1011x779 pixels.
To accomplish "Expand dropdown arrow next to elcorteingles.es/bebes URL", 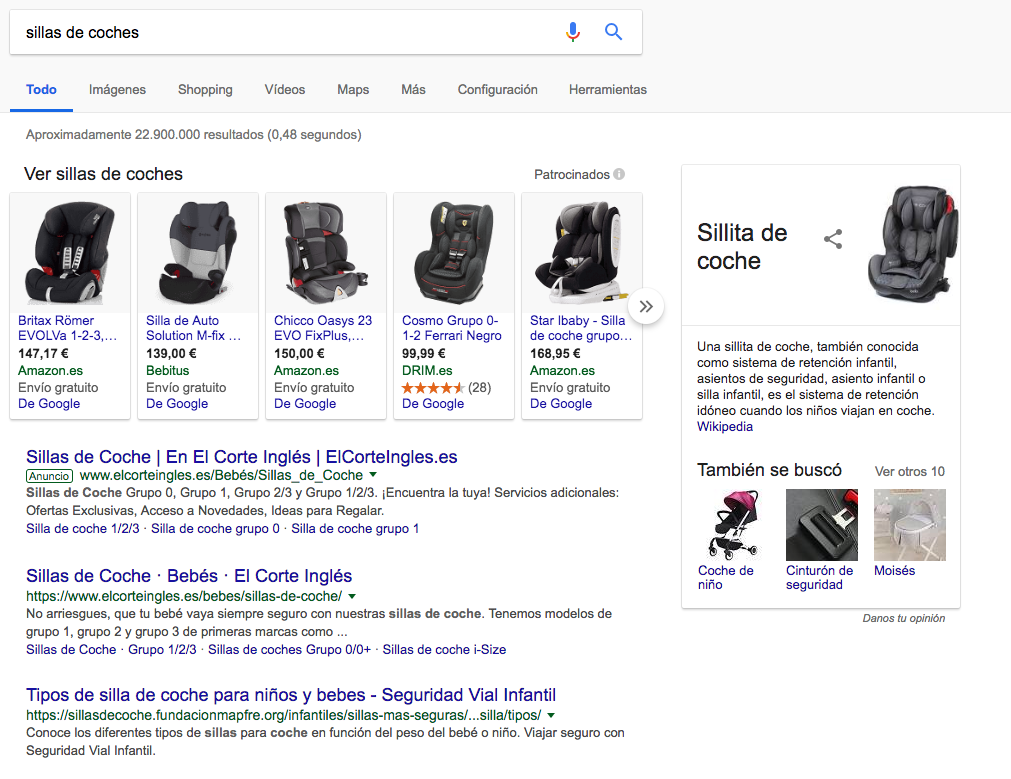I will coord(352,596).
